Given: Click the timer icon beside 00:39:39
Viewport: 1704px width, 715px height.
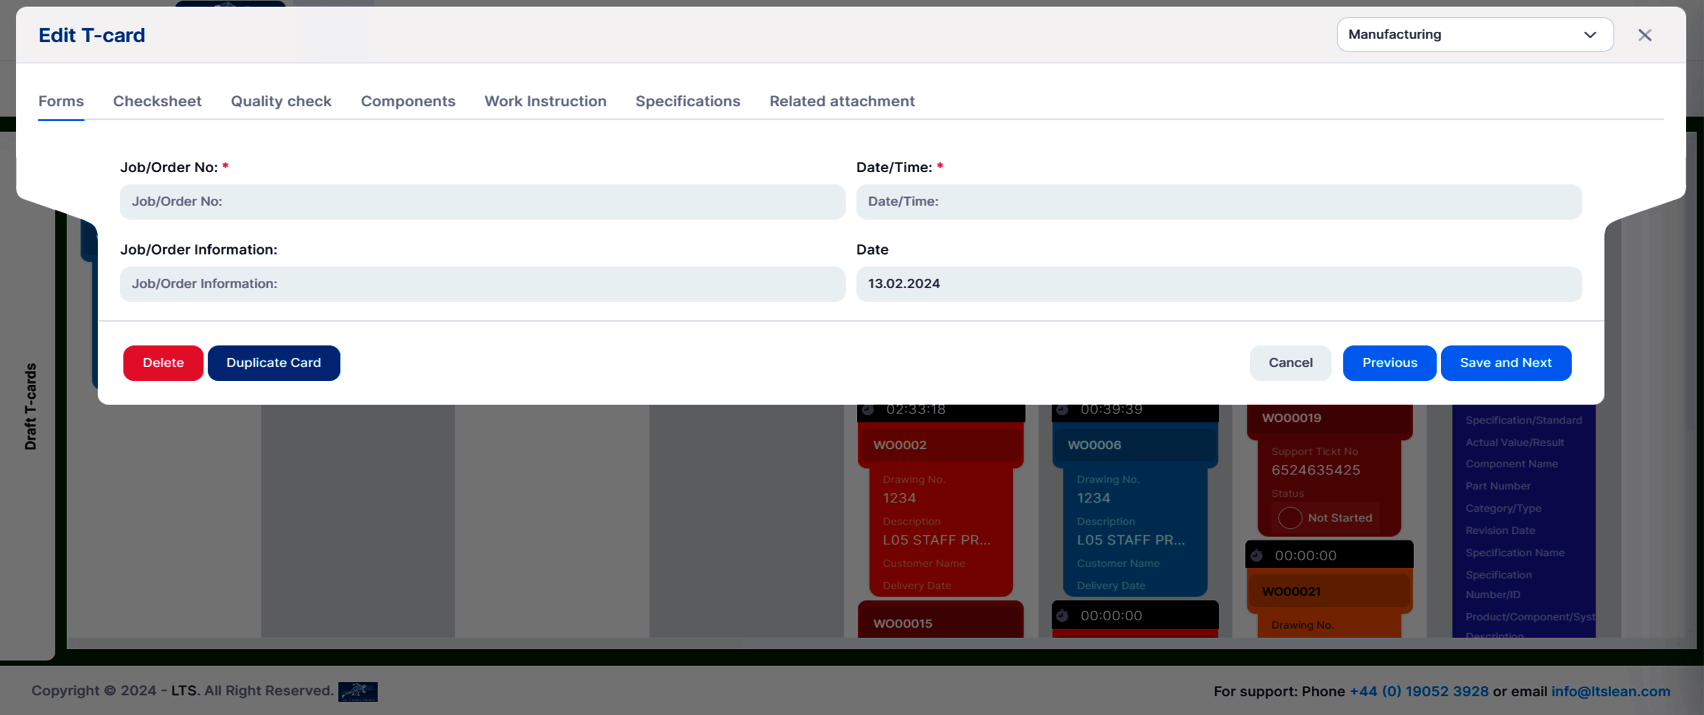Looking at the screenshot, I should tap(1062, 409).
